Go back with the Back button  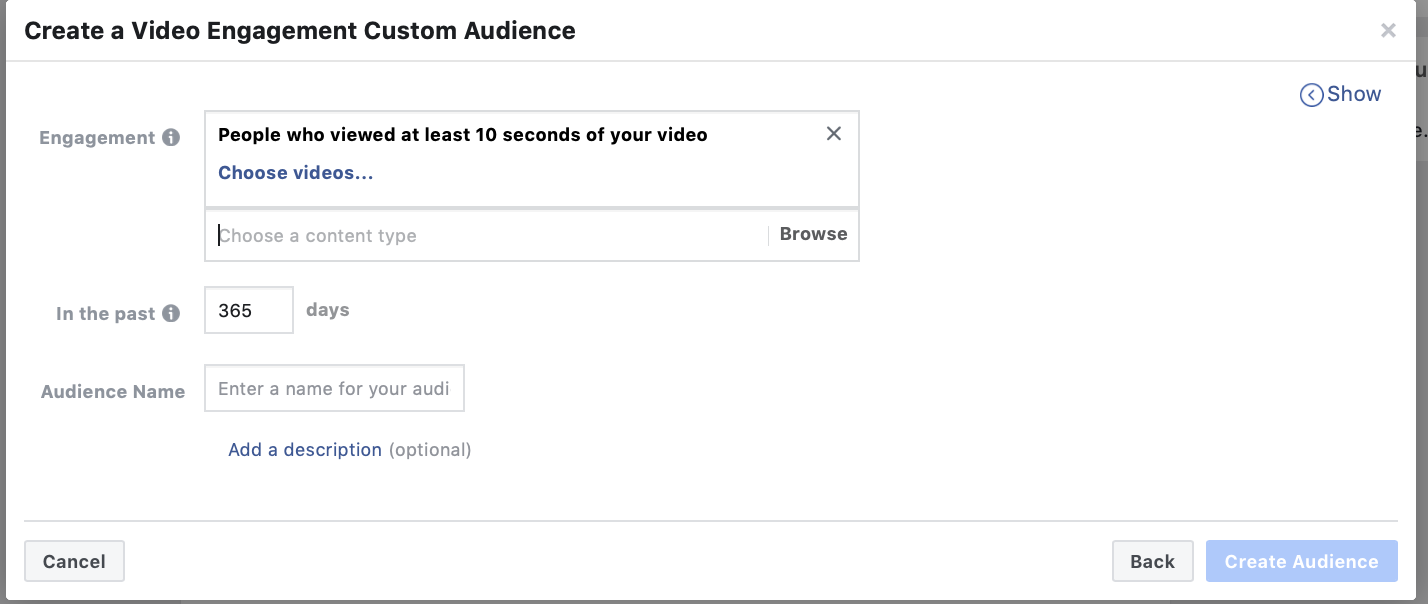click(x=1152, y=562)
